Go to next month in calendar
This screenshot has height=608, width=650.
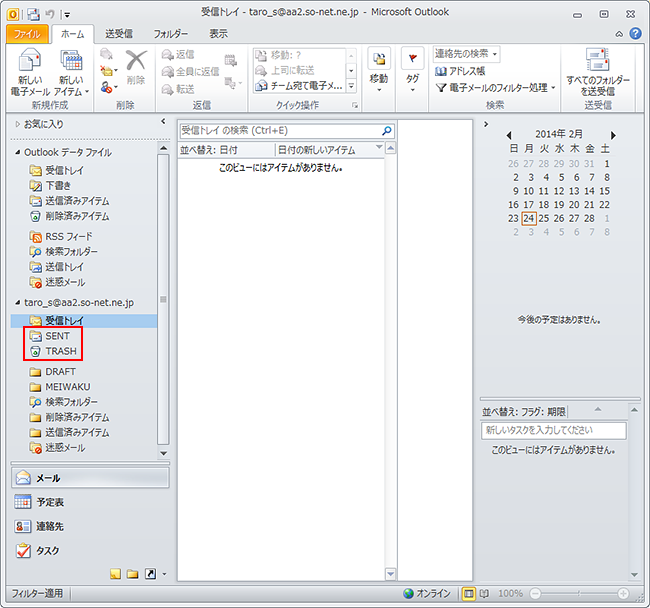coord(613,134)
